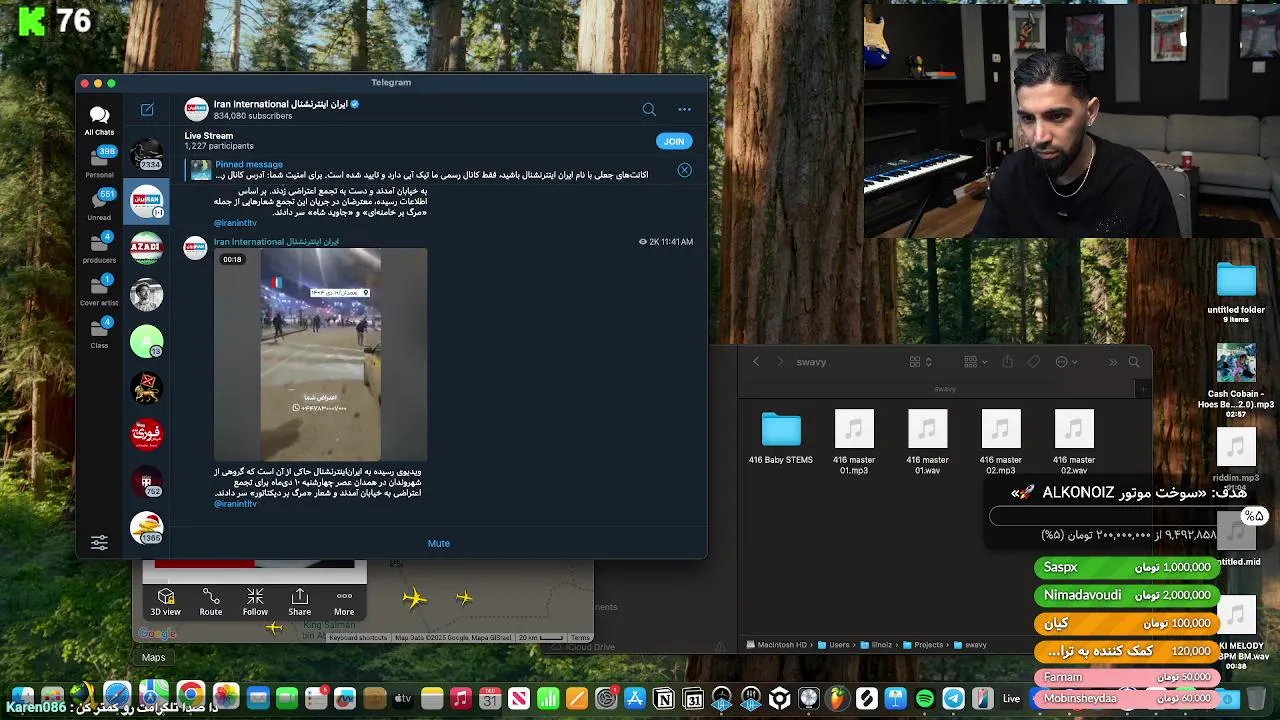Select 416 master 01.wav file
Screen dimensions: 1280x720
tap(927, 441)
